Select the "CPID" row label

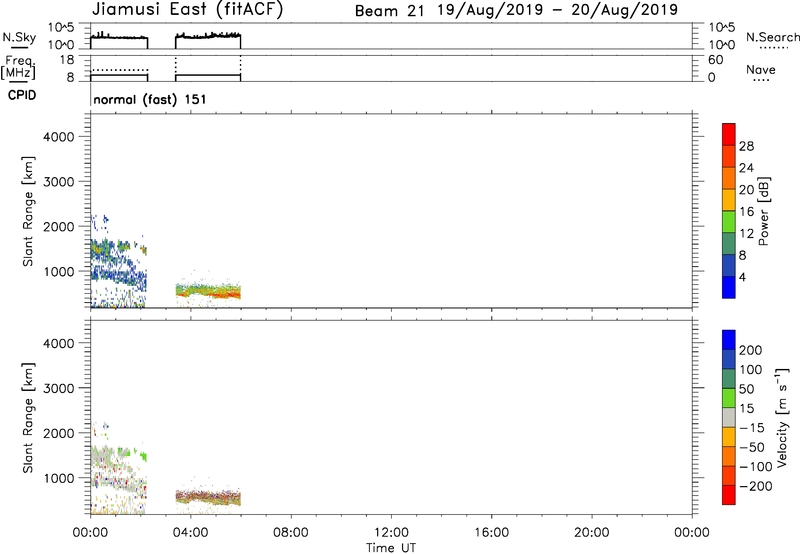tap(22, 95)
